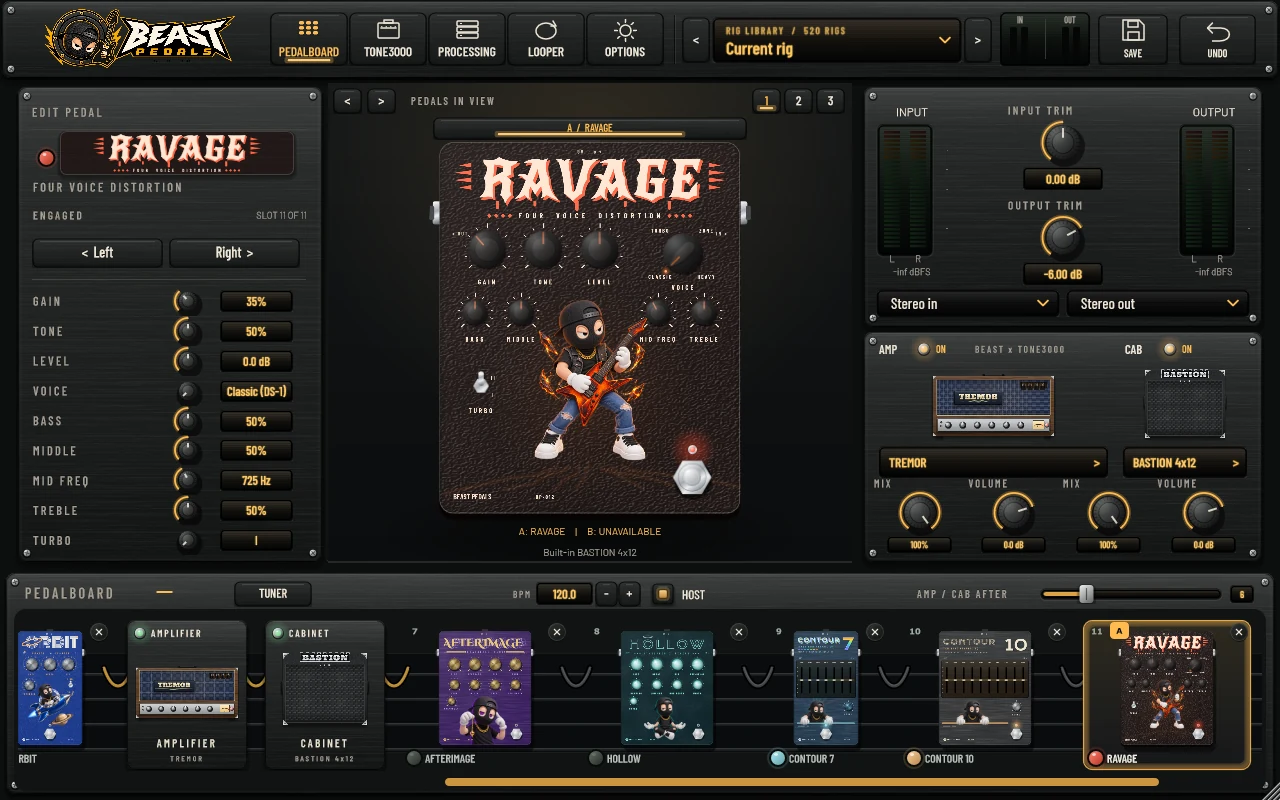Show next pedals in view
Screen dimensions: 1280x800
click(x=381, y=101)
